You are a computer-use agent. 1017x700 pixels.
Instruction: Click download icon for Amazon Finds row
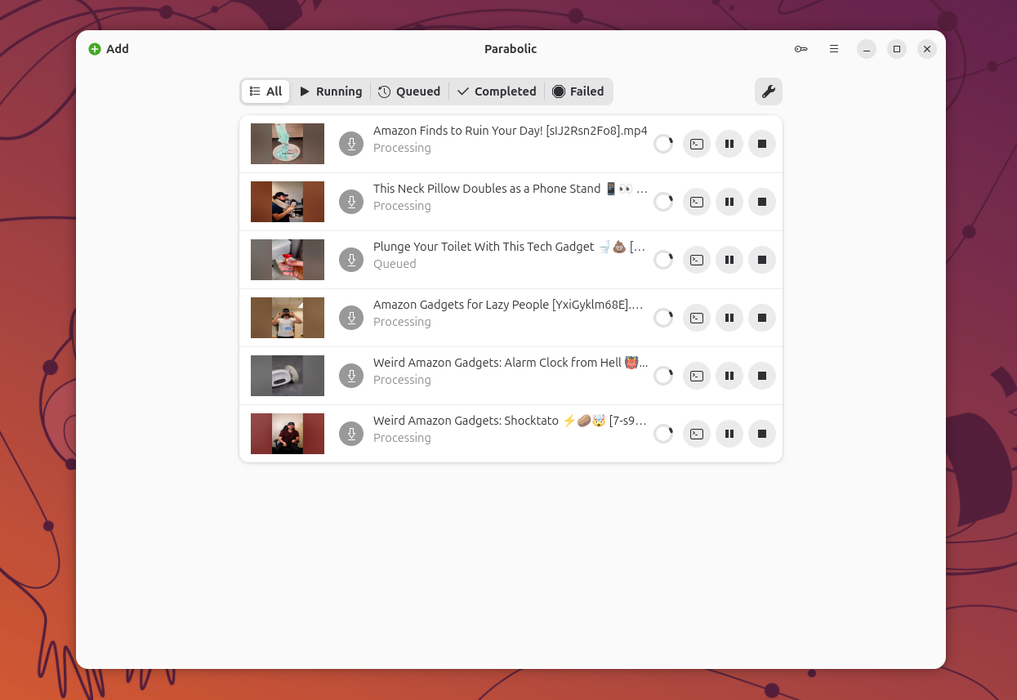click(x=351, y=144)
